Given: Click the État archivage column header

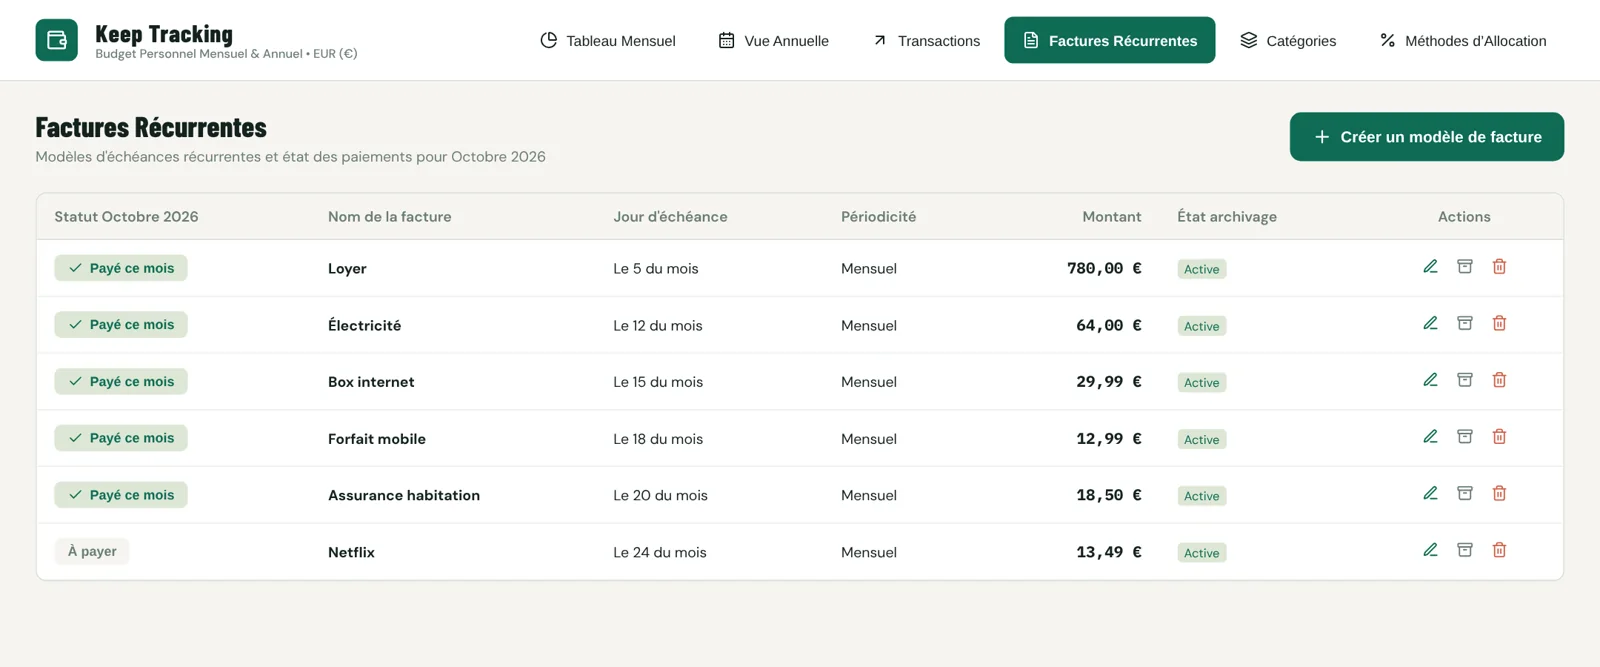Looking at the screenshot, I should [1227, 217].
